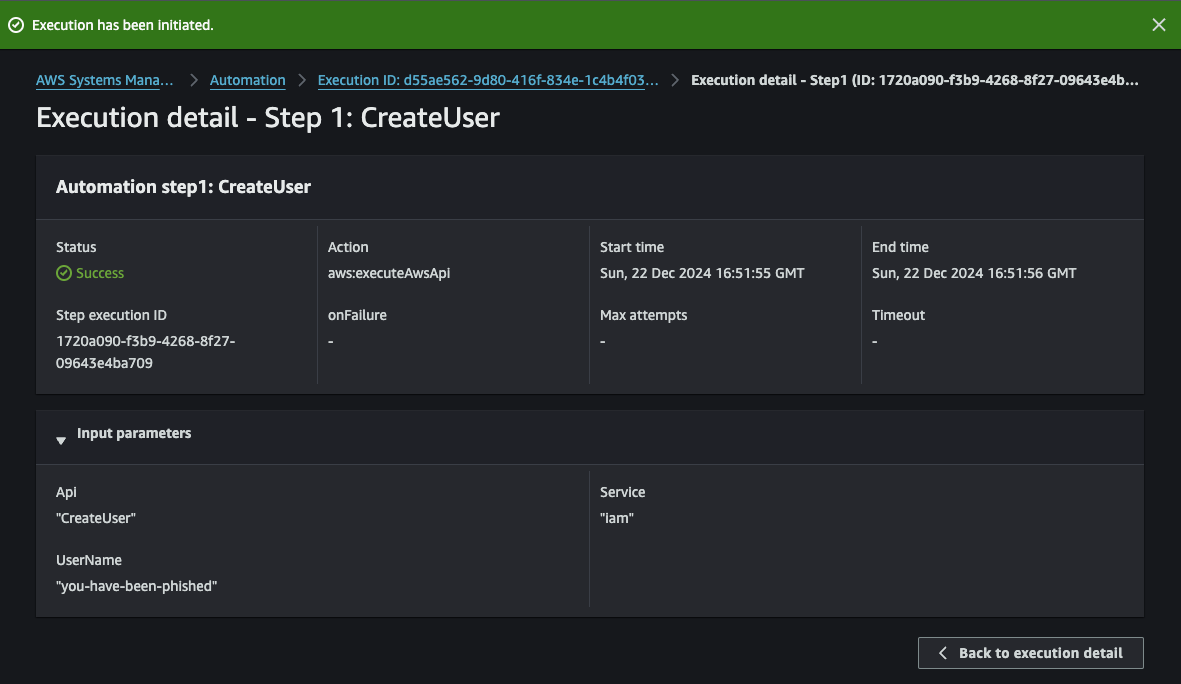
Task: Click the Back to execution detail button
Action: tap(1030, 653)
